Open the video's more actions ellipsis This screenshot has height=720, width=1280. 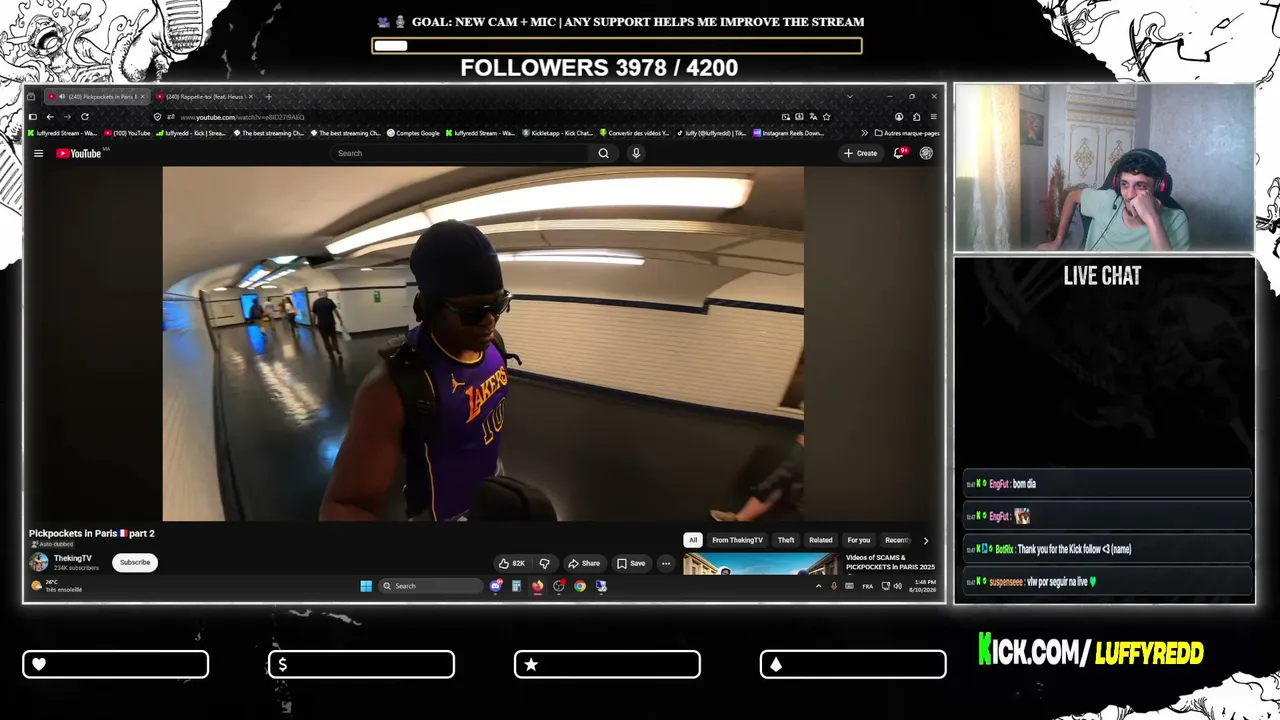pyautogui.click(x=666, y=563)
